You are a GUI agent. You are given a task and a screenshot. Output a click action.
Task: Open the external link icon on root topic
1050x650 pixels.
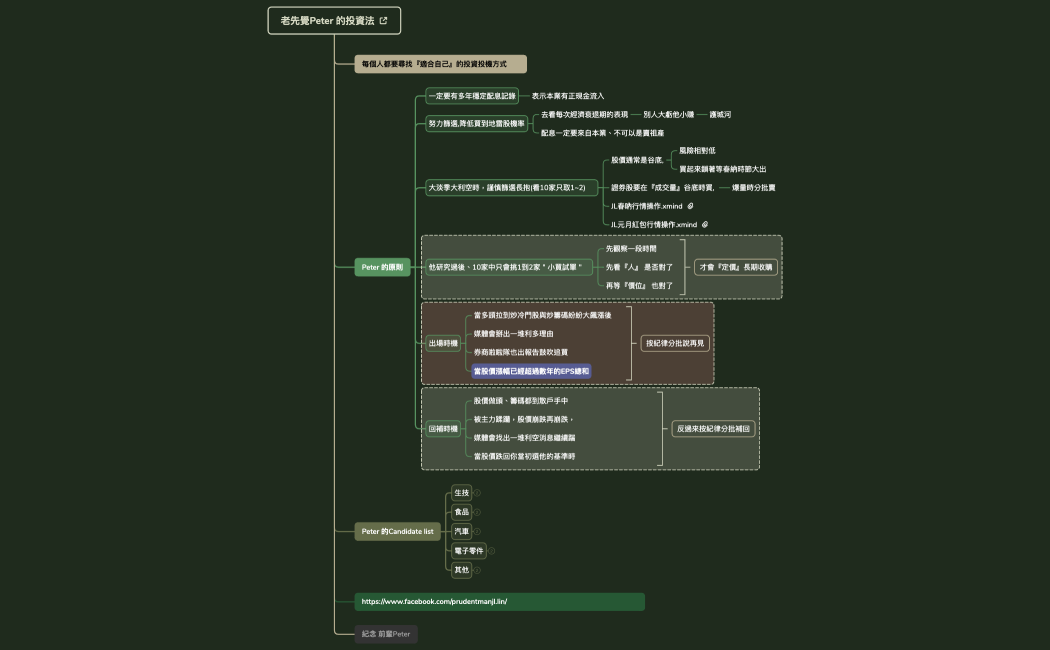(384, 20)
